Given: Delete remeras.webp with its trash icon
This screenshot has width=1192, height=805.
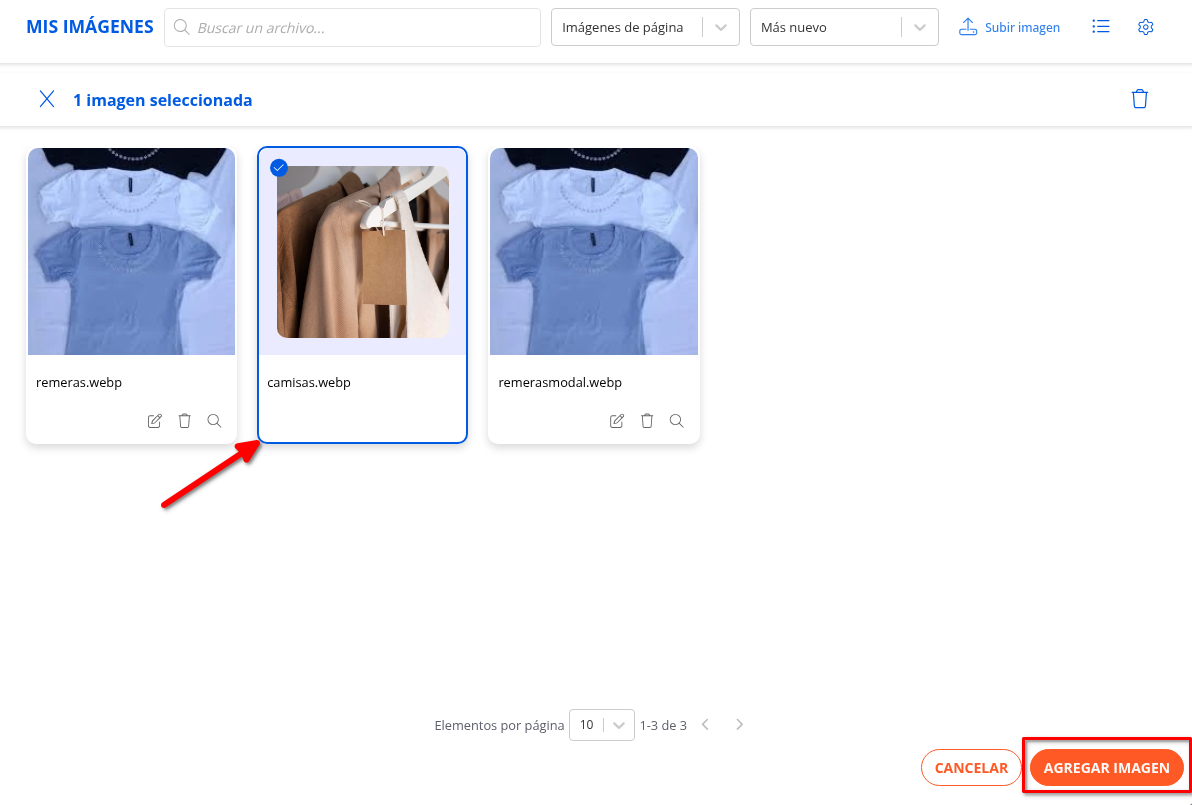Looking at the screenshot, I should pyautogui.click(x=185, y=421).
